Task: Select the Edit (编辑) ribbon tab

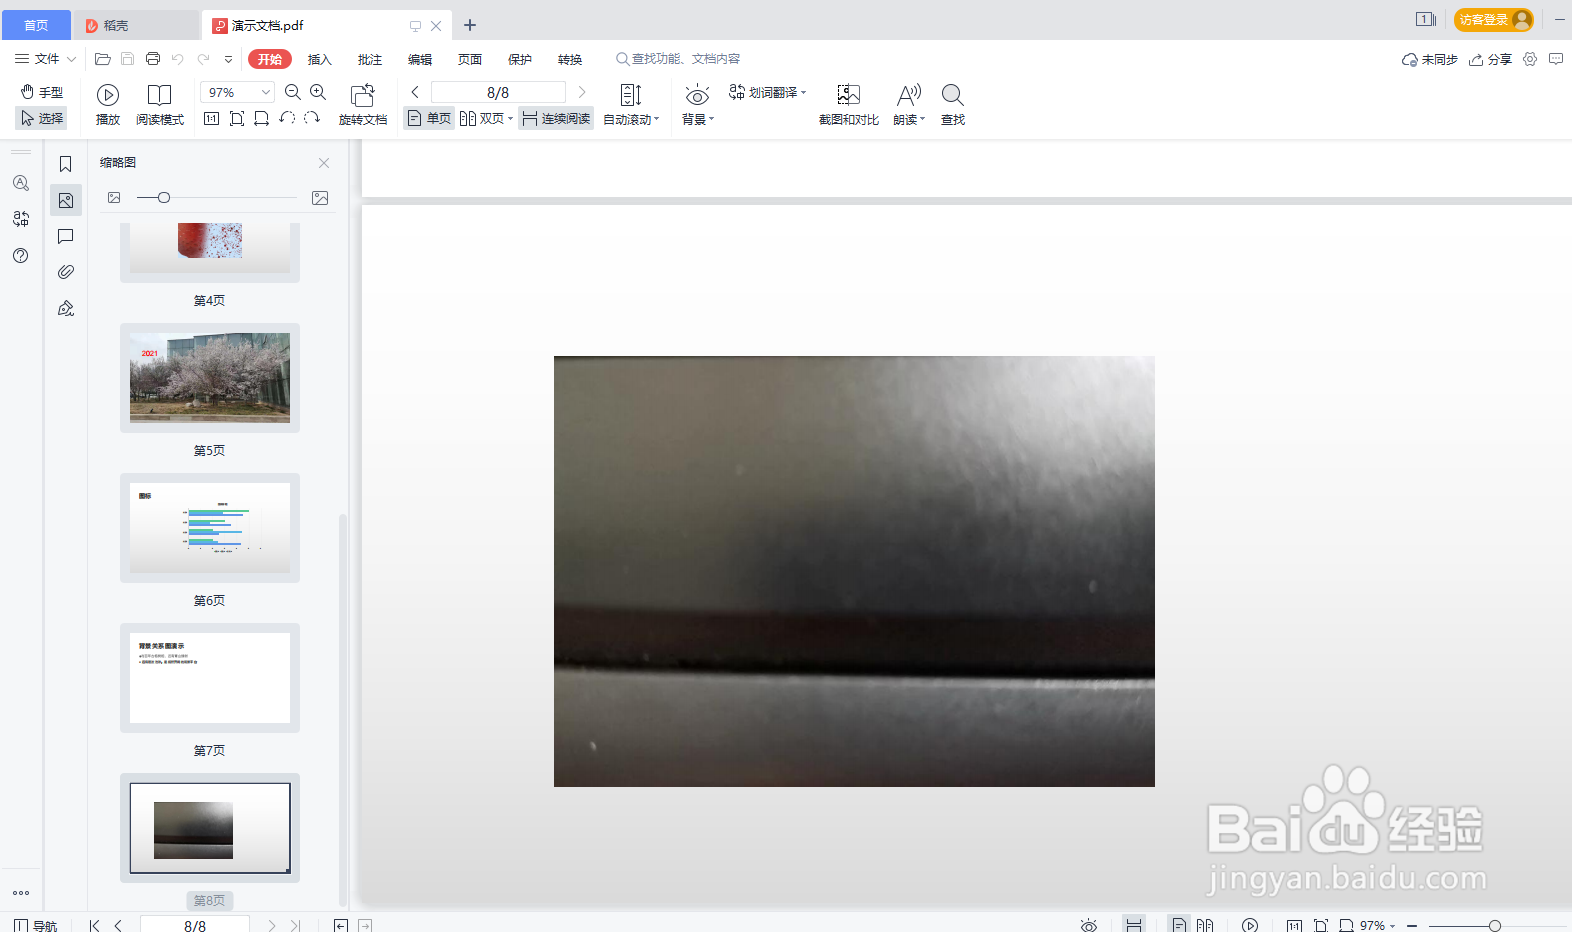Action: [420, 59]
